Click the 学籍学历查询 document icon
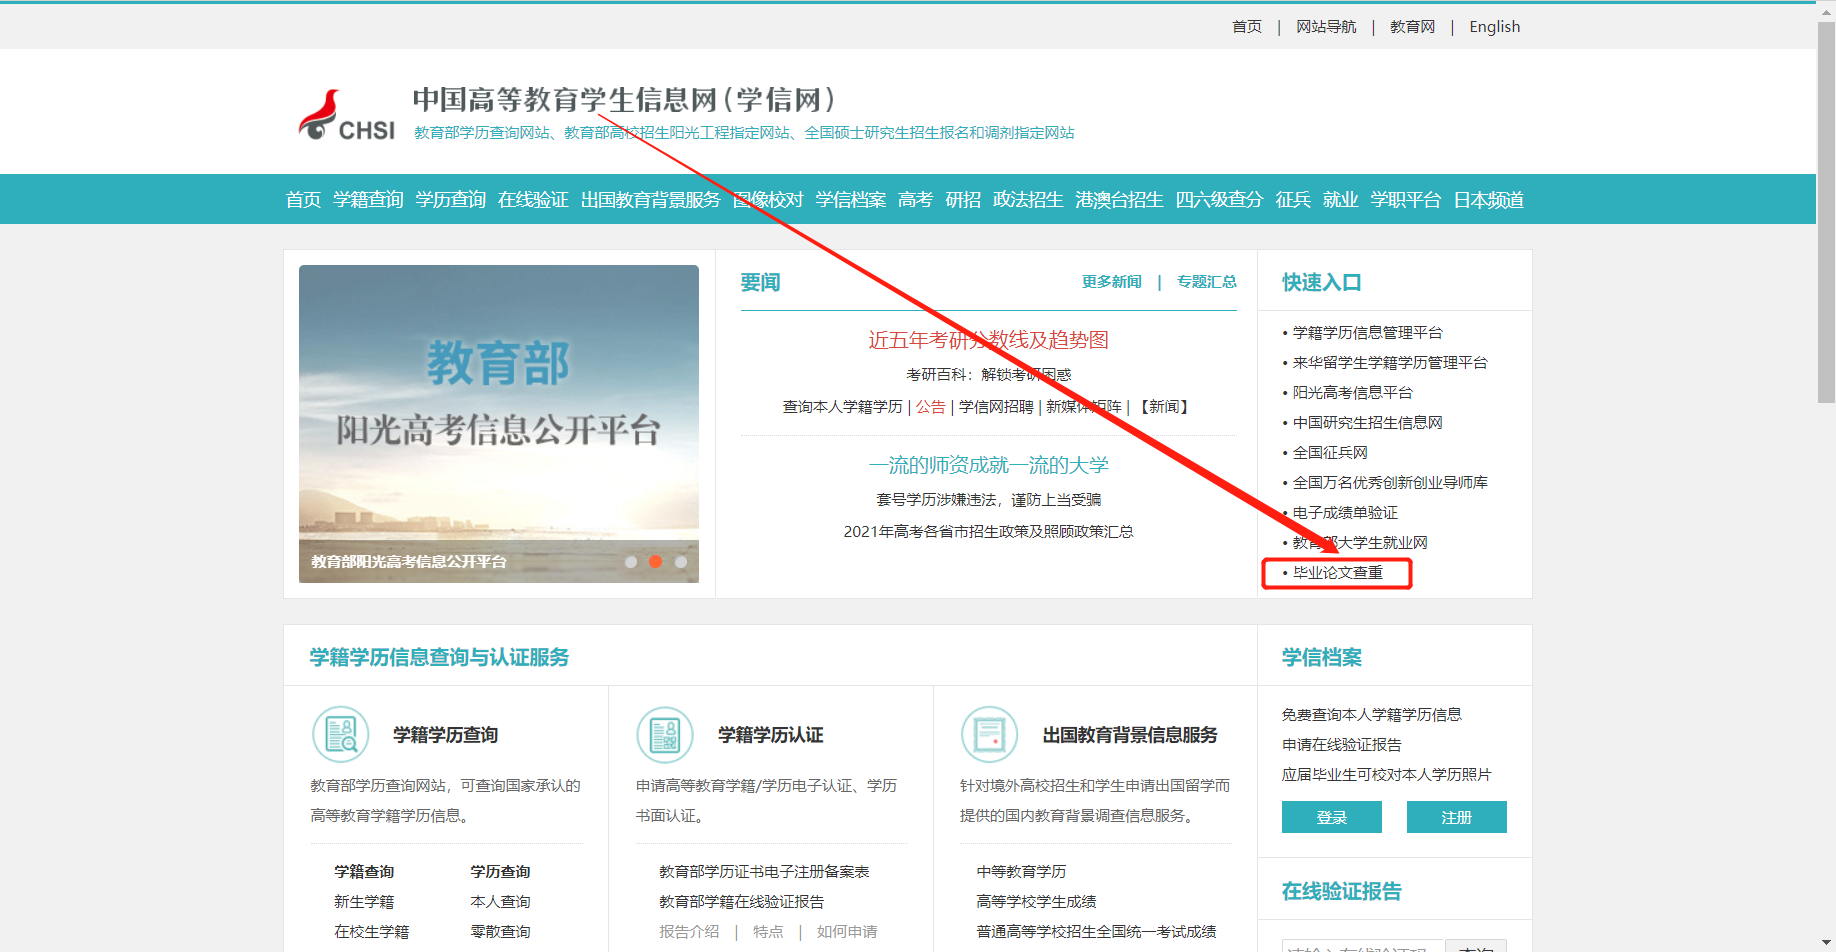Screen dimensions: 1836x952 pyautogui.click(x=341, y=734)
